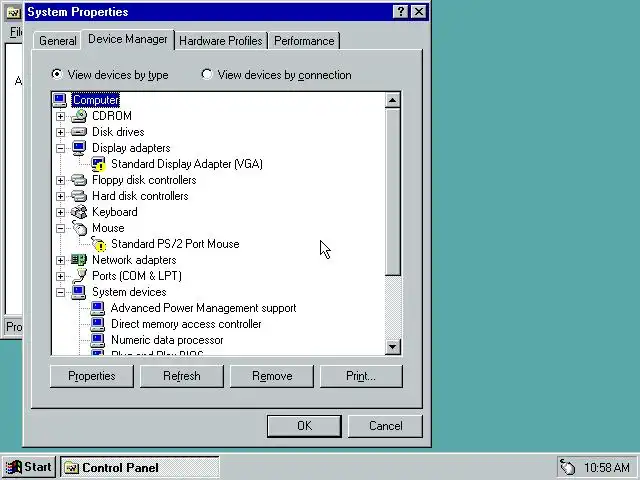Click the Control Panel icon in the title bar corner
This screenshot has width=640, height=480.
point(13,13)
